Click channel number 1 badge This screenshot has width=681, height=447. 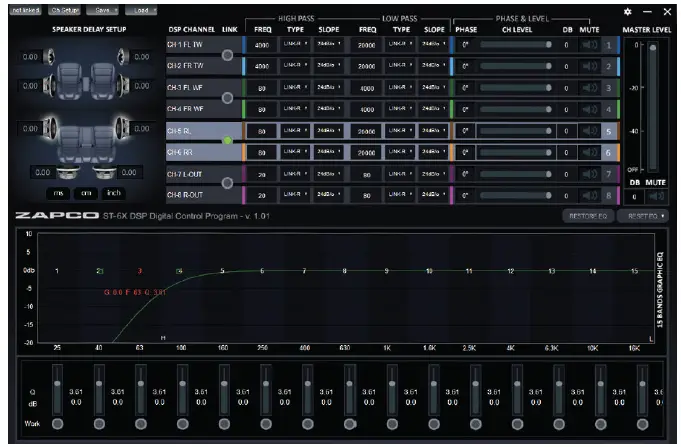point(608,45)
